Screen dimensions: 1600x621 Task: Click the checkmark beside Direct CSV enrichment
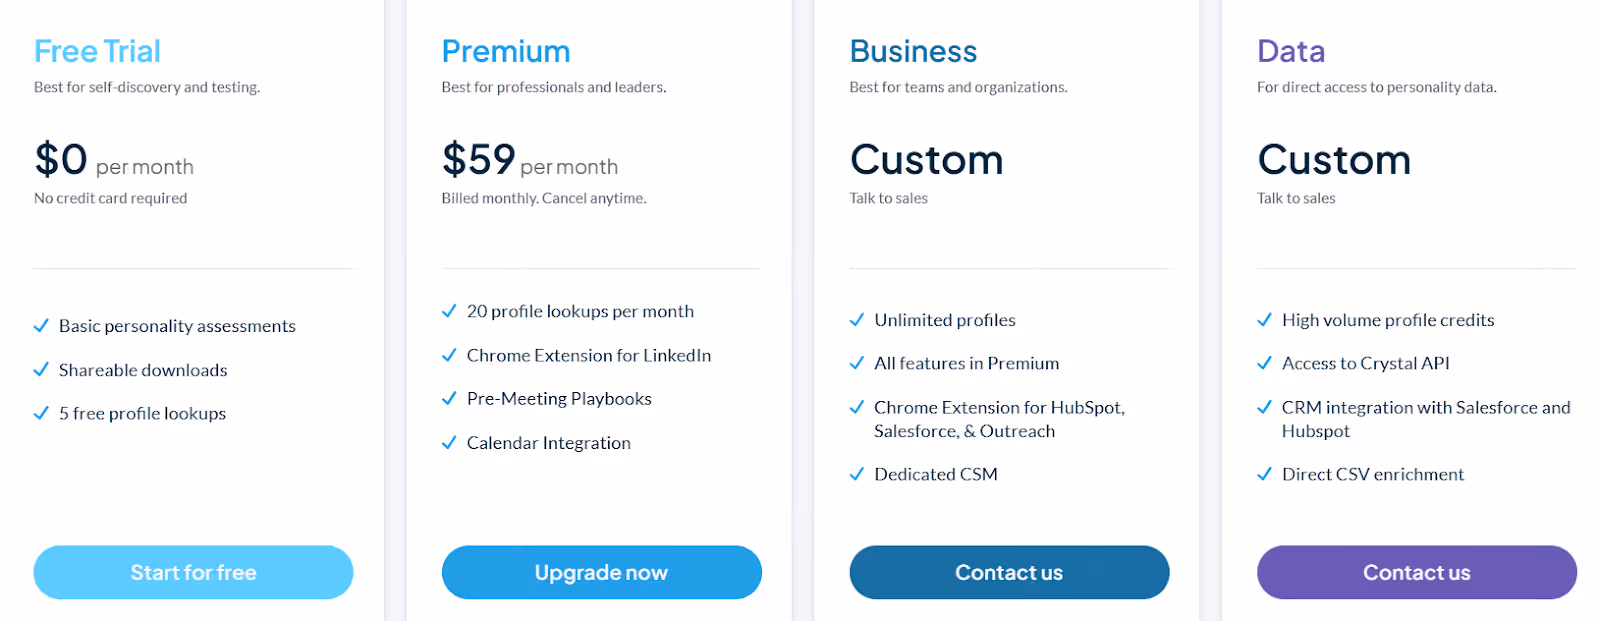[1264, 473]
